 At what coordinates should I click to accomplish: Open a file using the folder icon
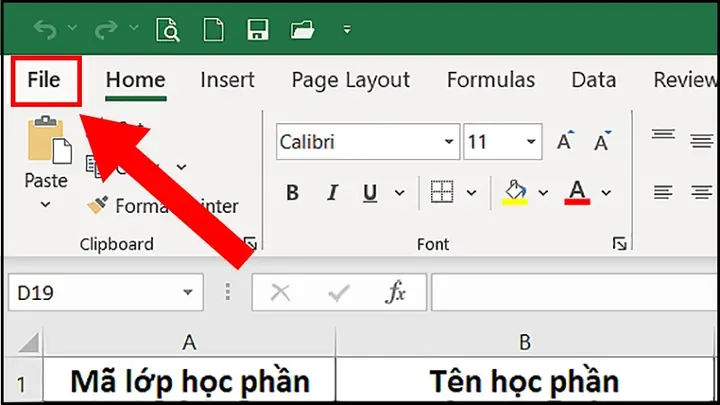pyautogui.click(x=302, y=30)
